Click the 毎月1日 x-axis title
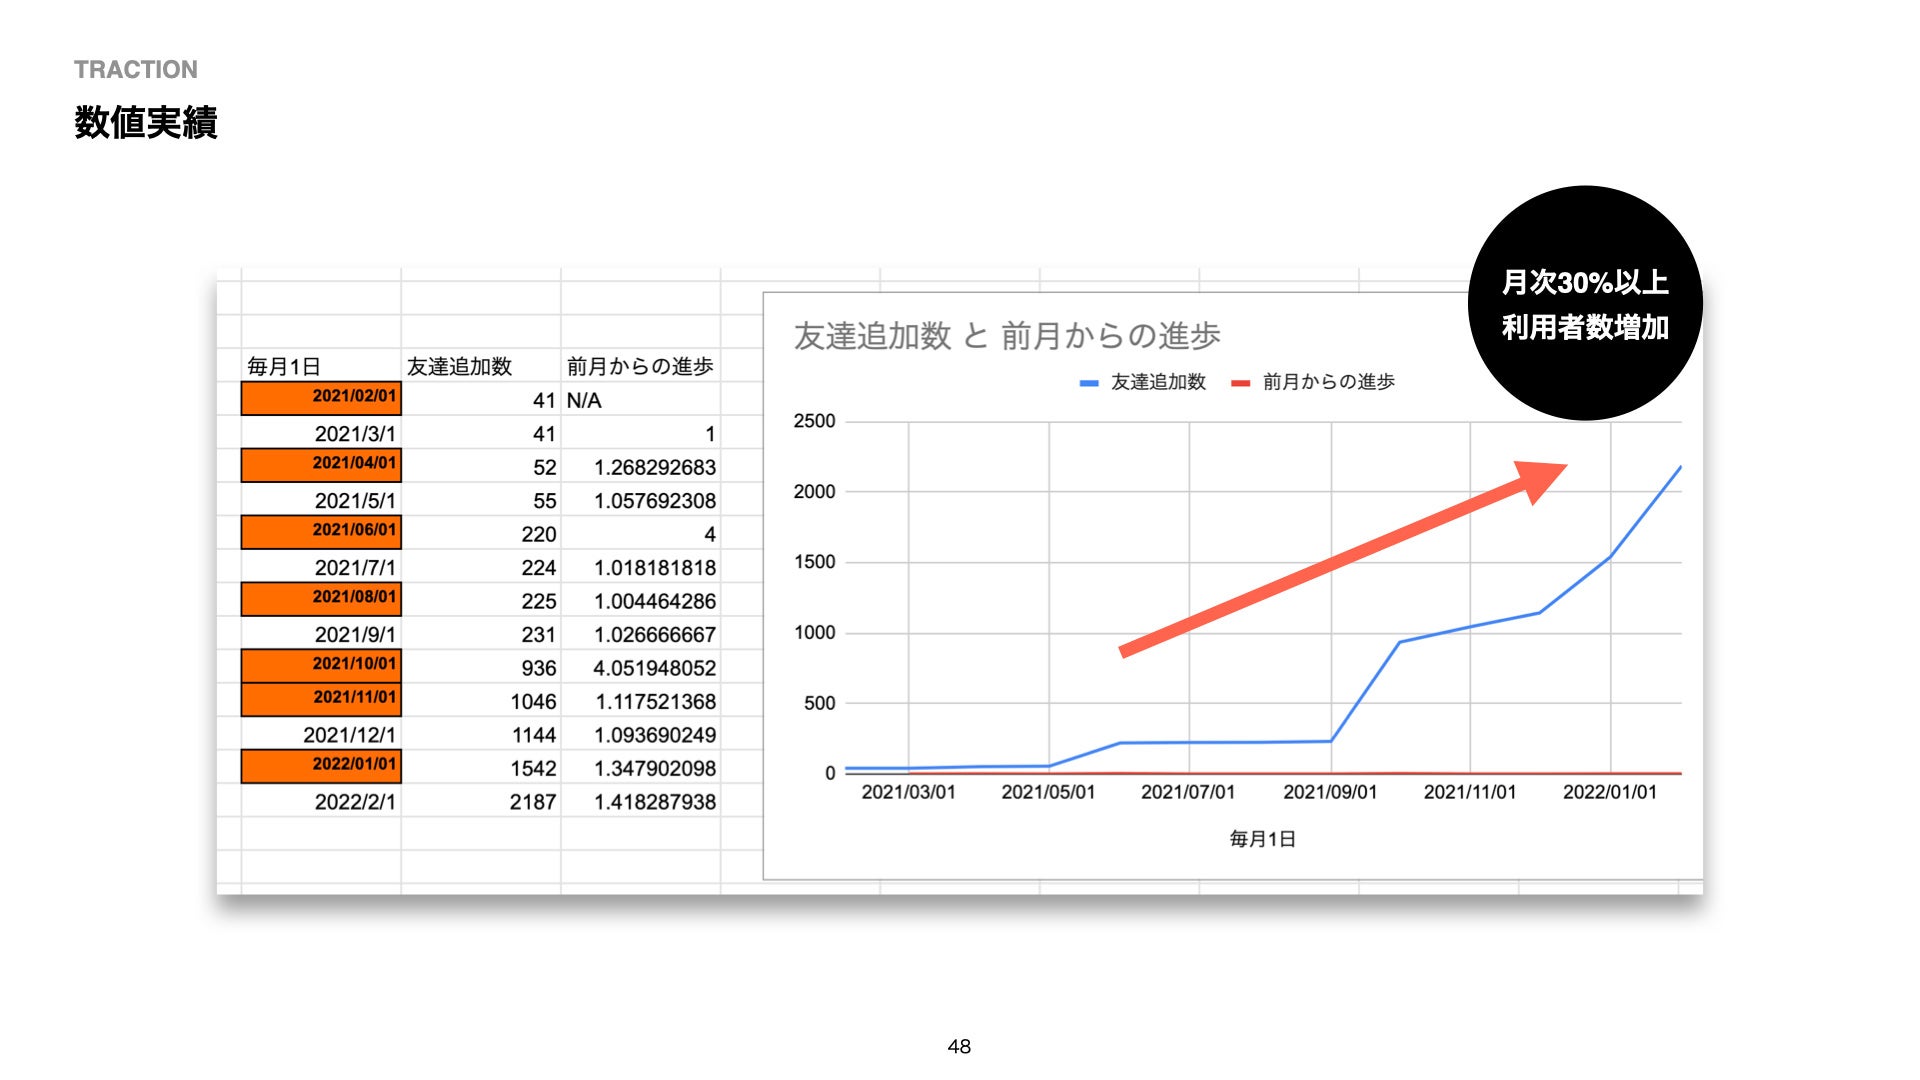Viewport: 1920px width, 1080px height. (1262, 839)
